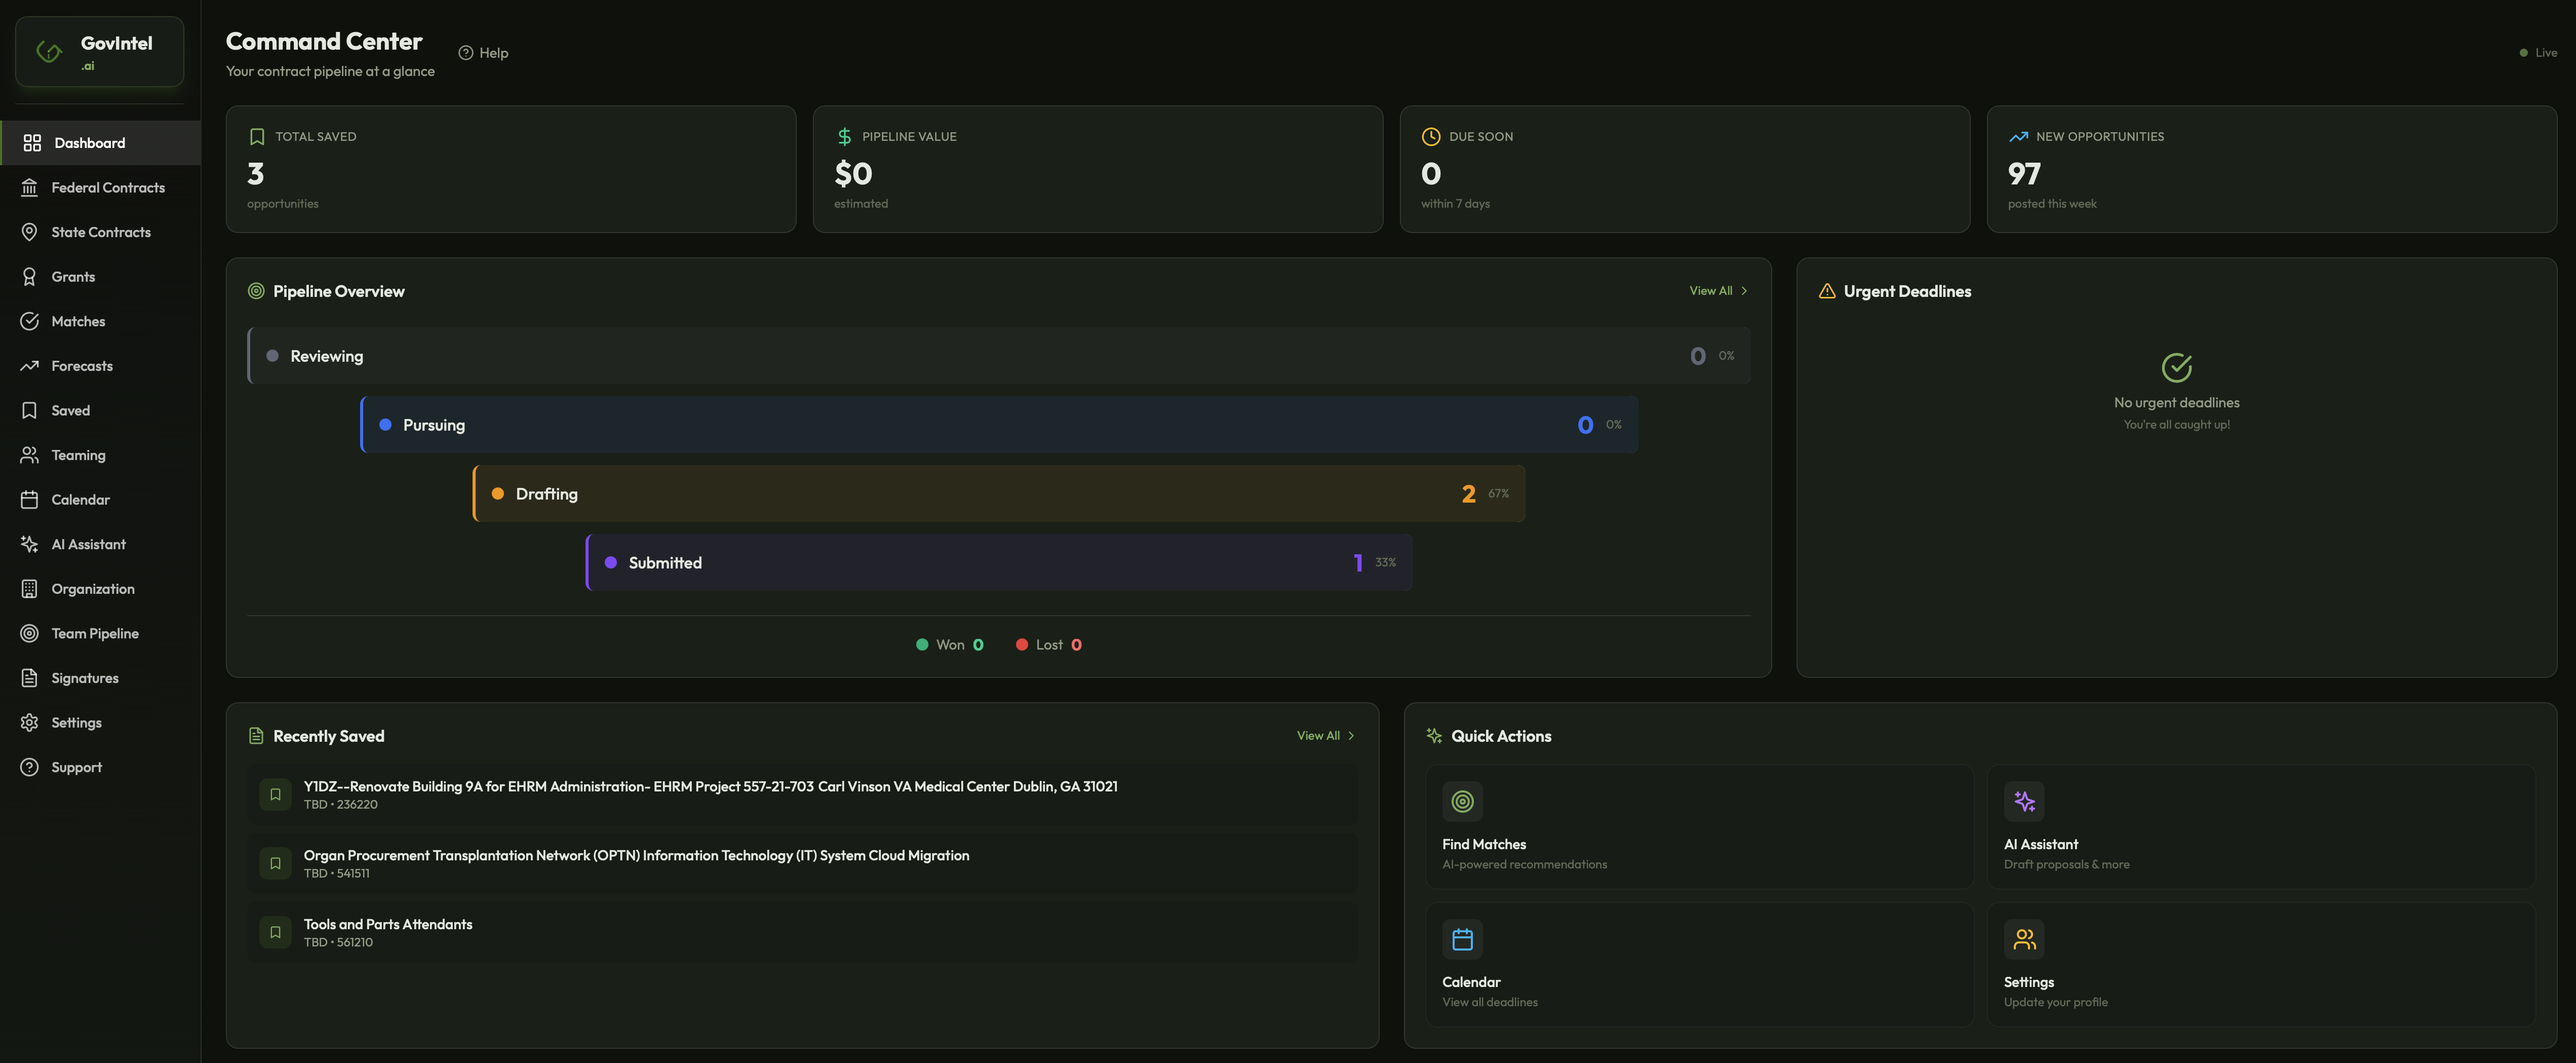Click the Submitted pipeline stage bar
The image size is (2576, 1063).
click(998, 563)
